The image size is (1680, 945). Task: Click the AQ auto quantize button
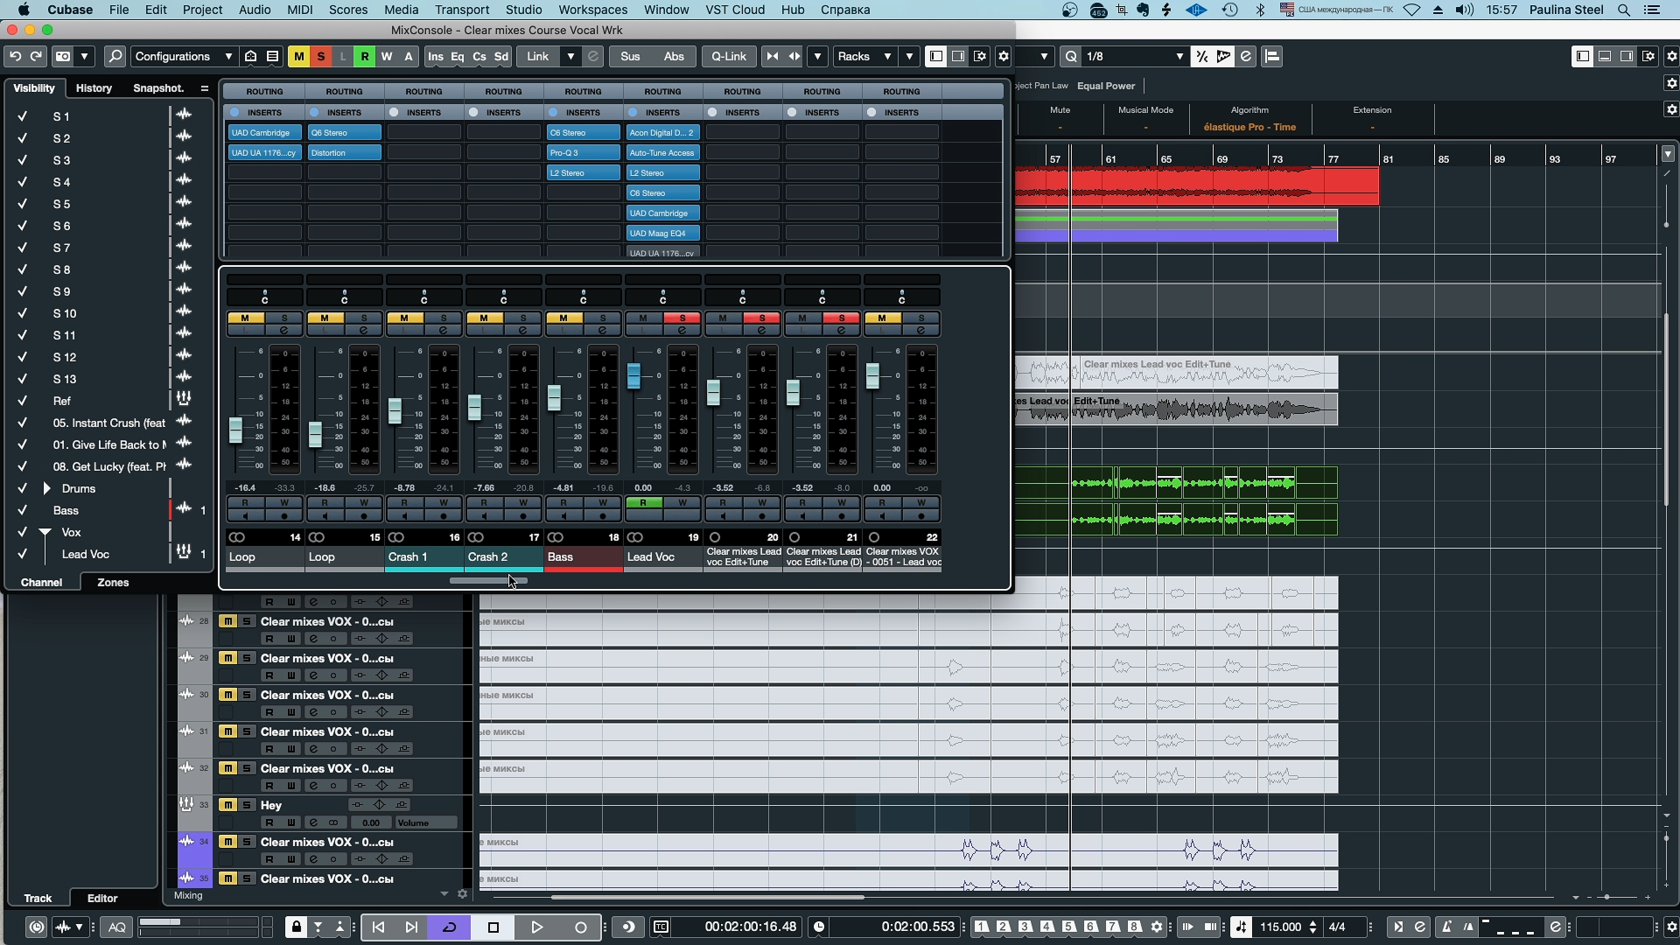coord(117,927)
